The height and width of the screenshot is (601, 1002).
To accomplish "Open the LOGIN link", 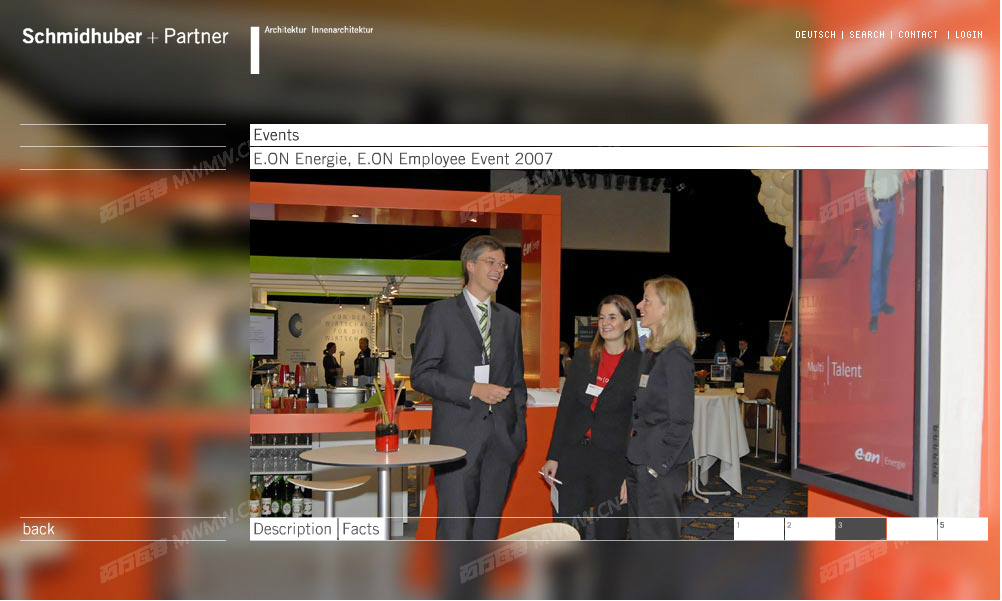I will point(969,35).
